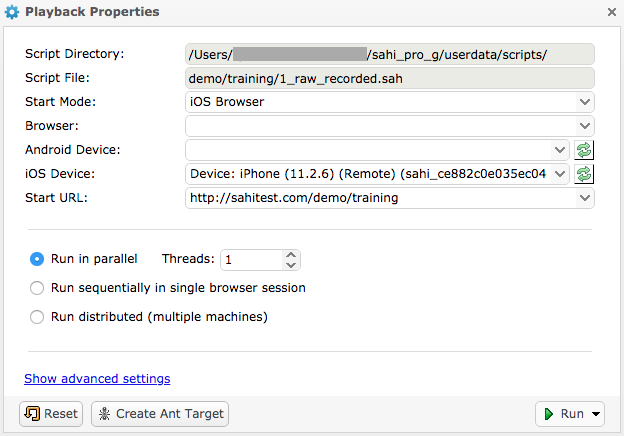Run the playback script

[x=565, y=414]
